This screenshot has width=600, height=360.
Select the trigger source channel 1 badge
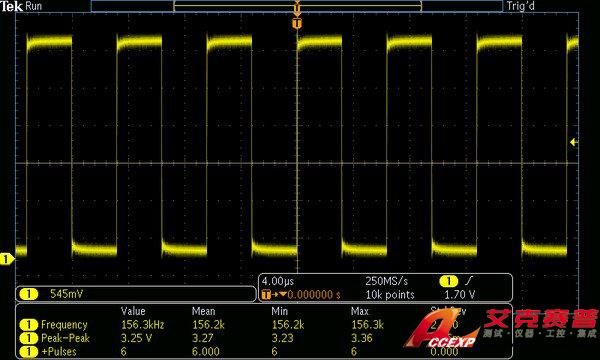[448, 281]
